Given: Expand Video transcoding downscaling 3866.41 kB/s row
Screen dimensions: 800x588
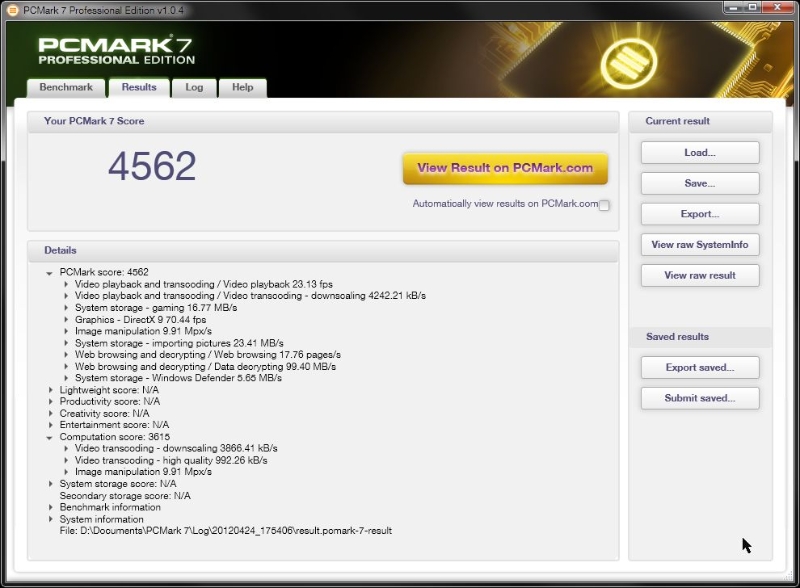Looking at the screenshot, I should click(x=66, y=449).
